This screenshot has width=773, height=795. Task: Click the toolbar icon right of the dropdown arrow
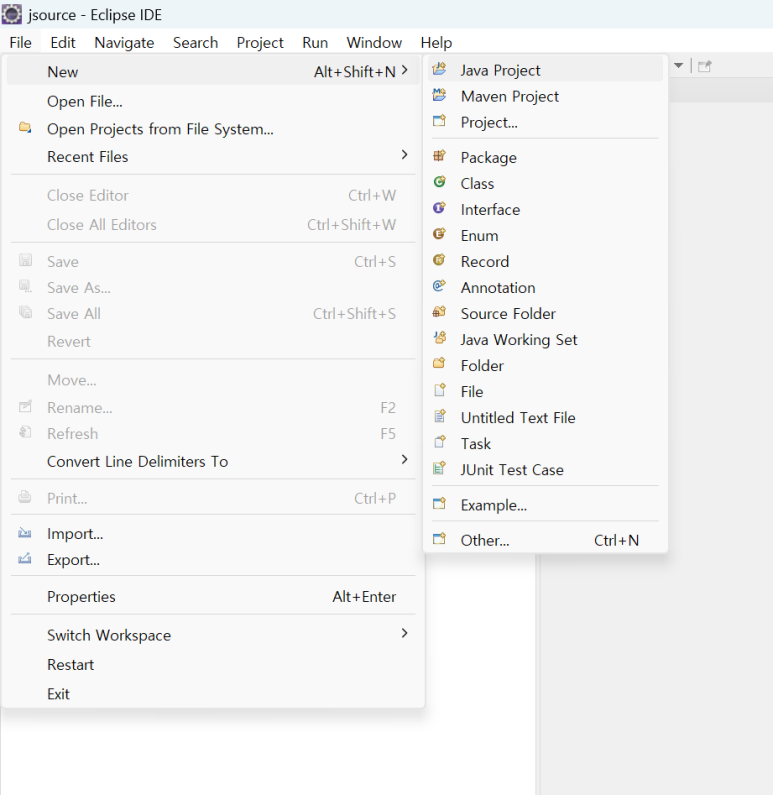[705, 66]
